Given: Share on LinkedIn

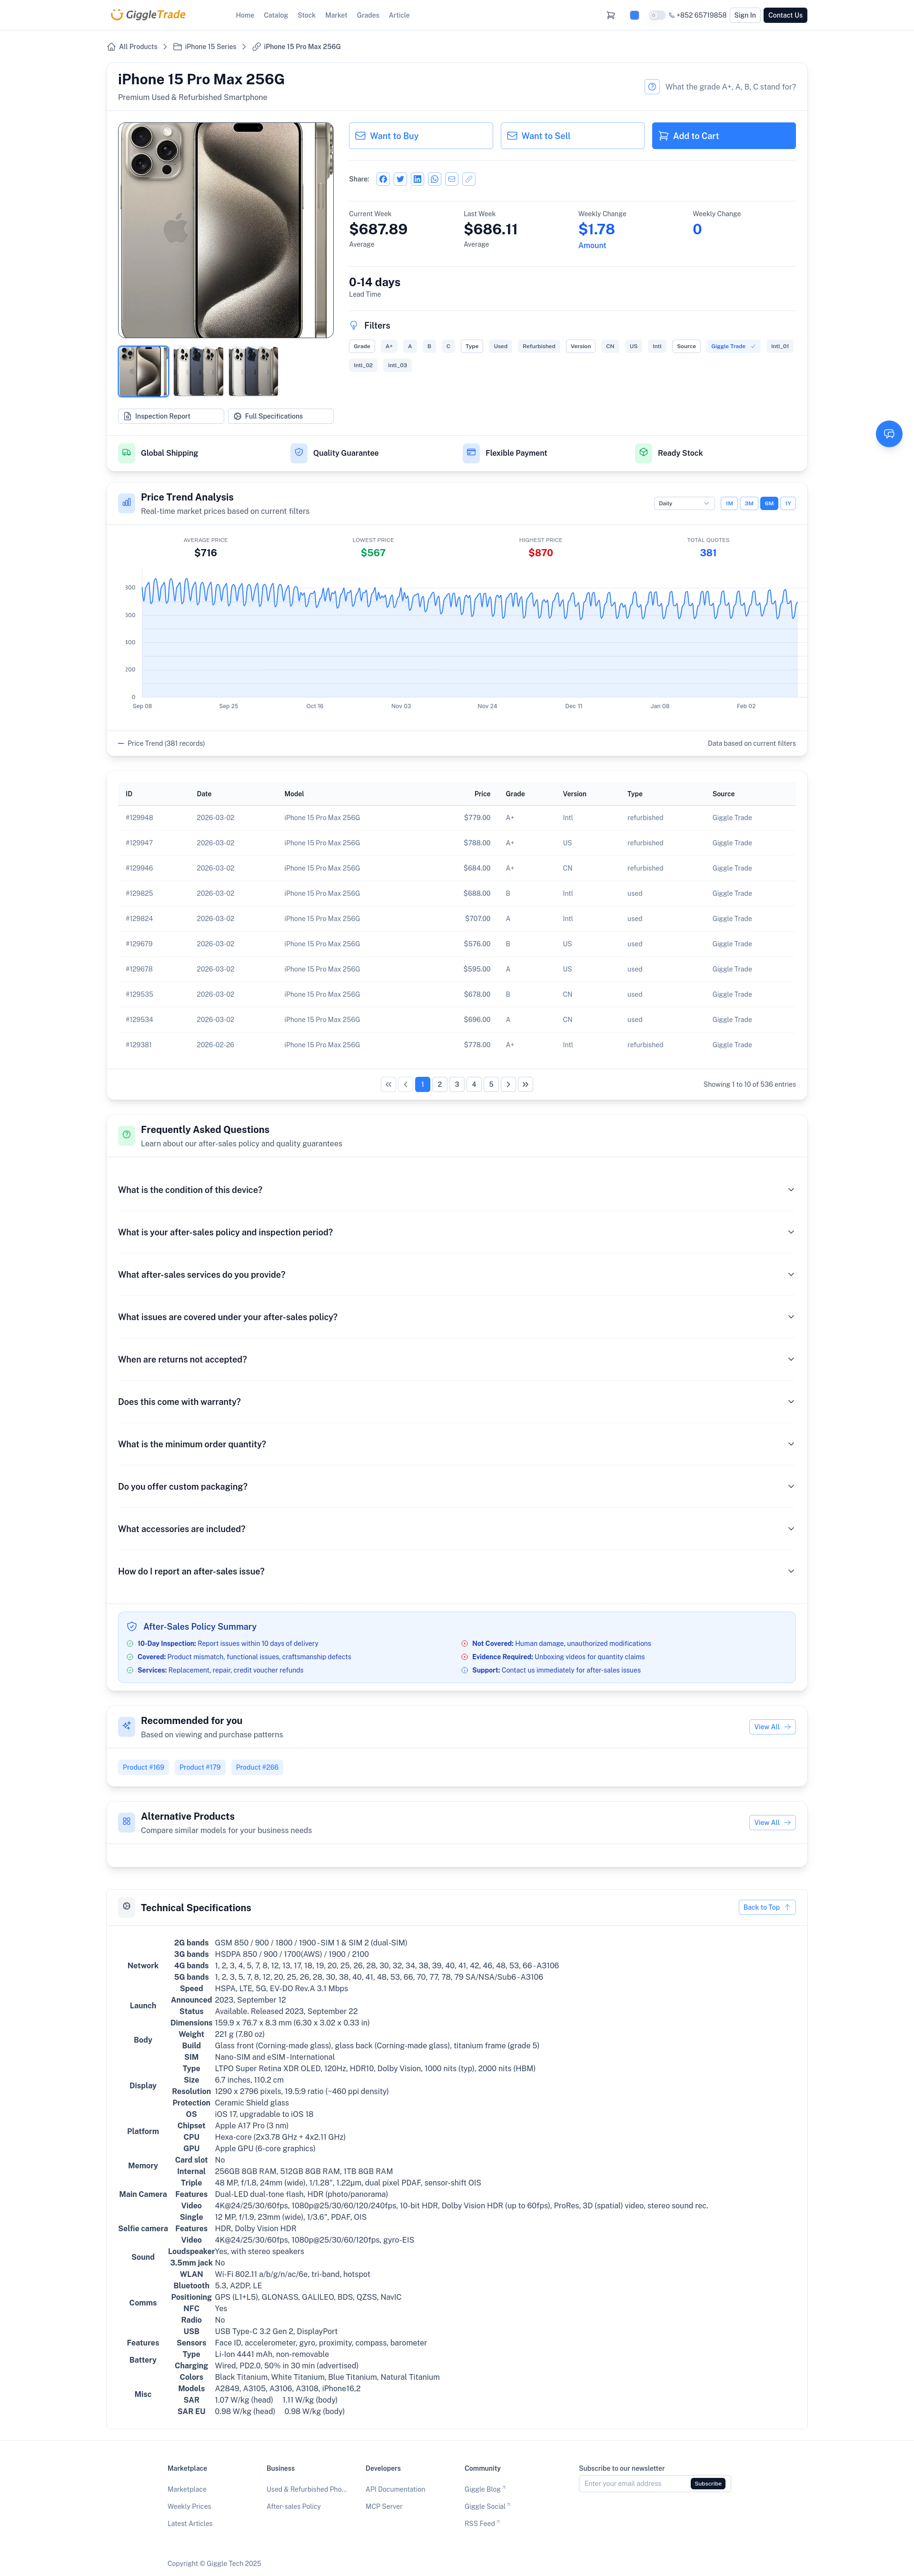Looking at the screenshot, I should click(x=417, y=179).
